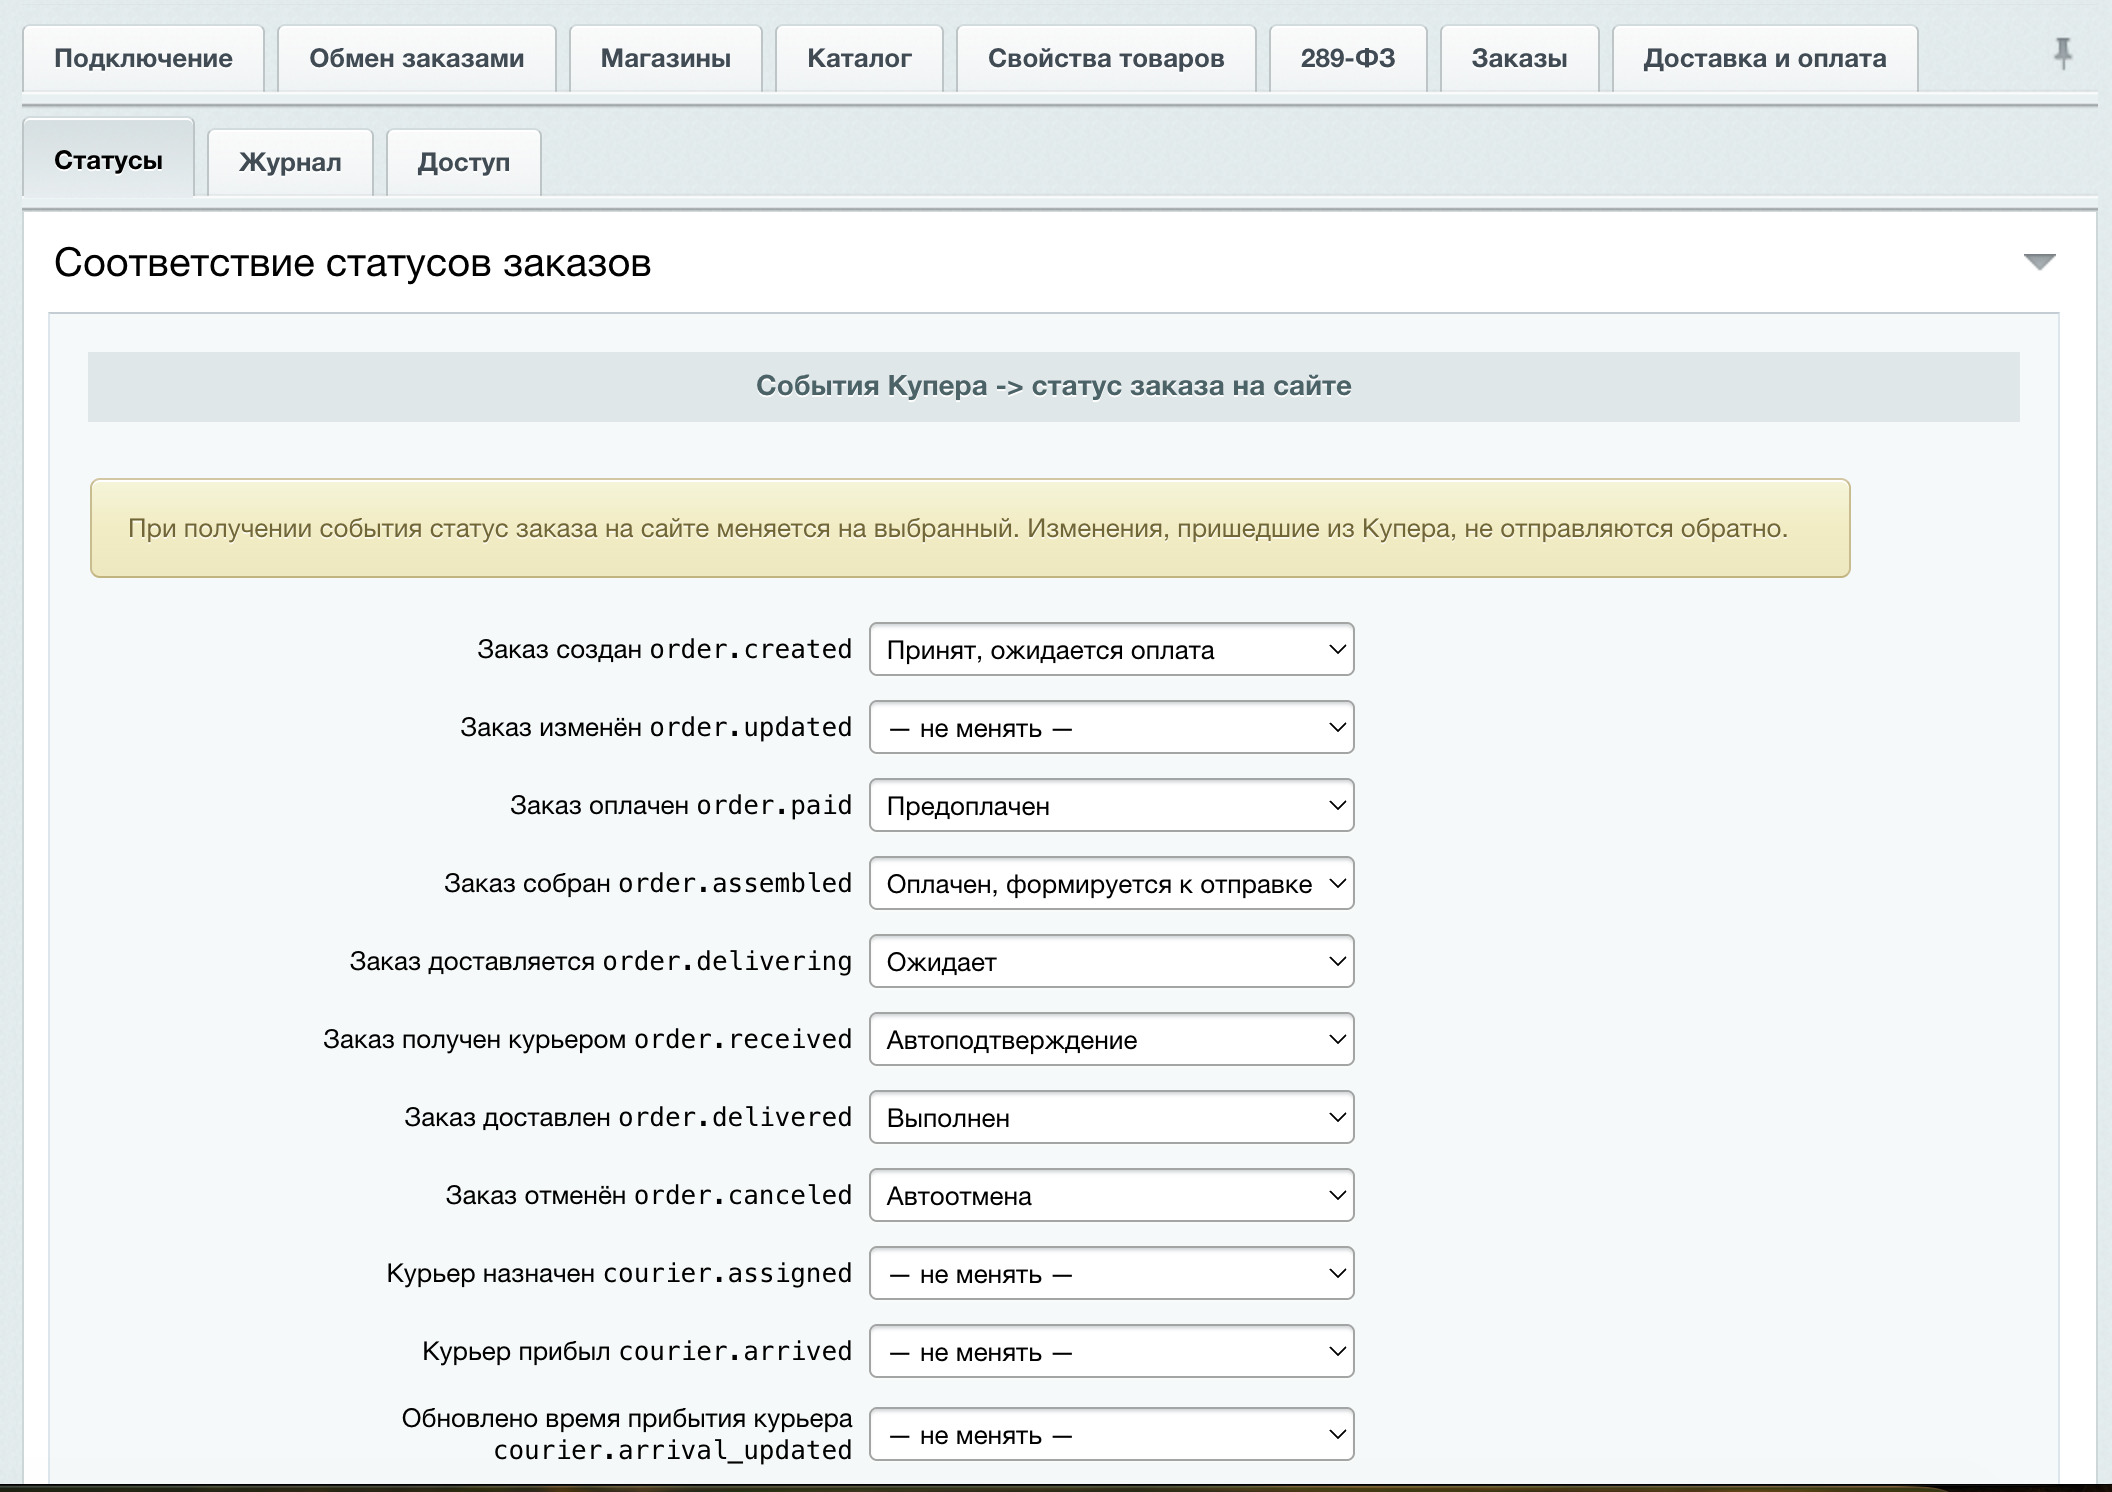
Task: Click the yellow info note about status changes
Action: click(x=970, y=528)
